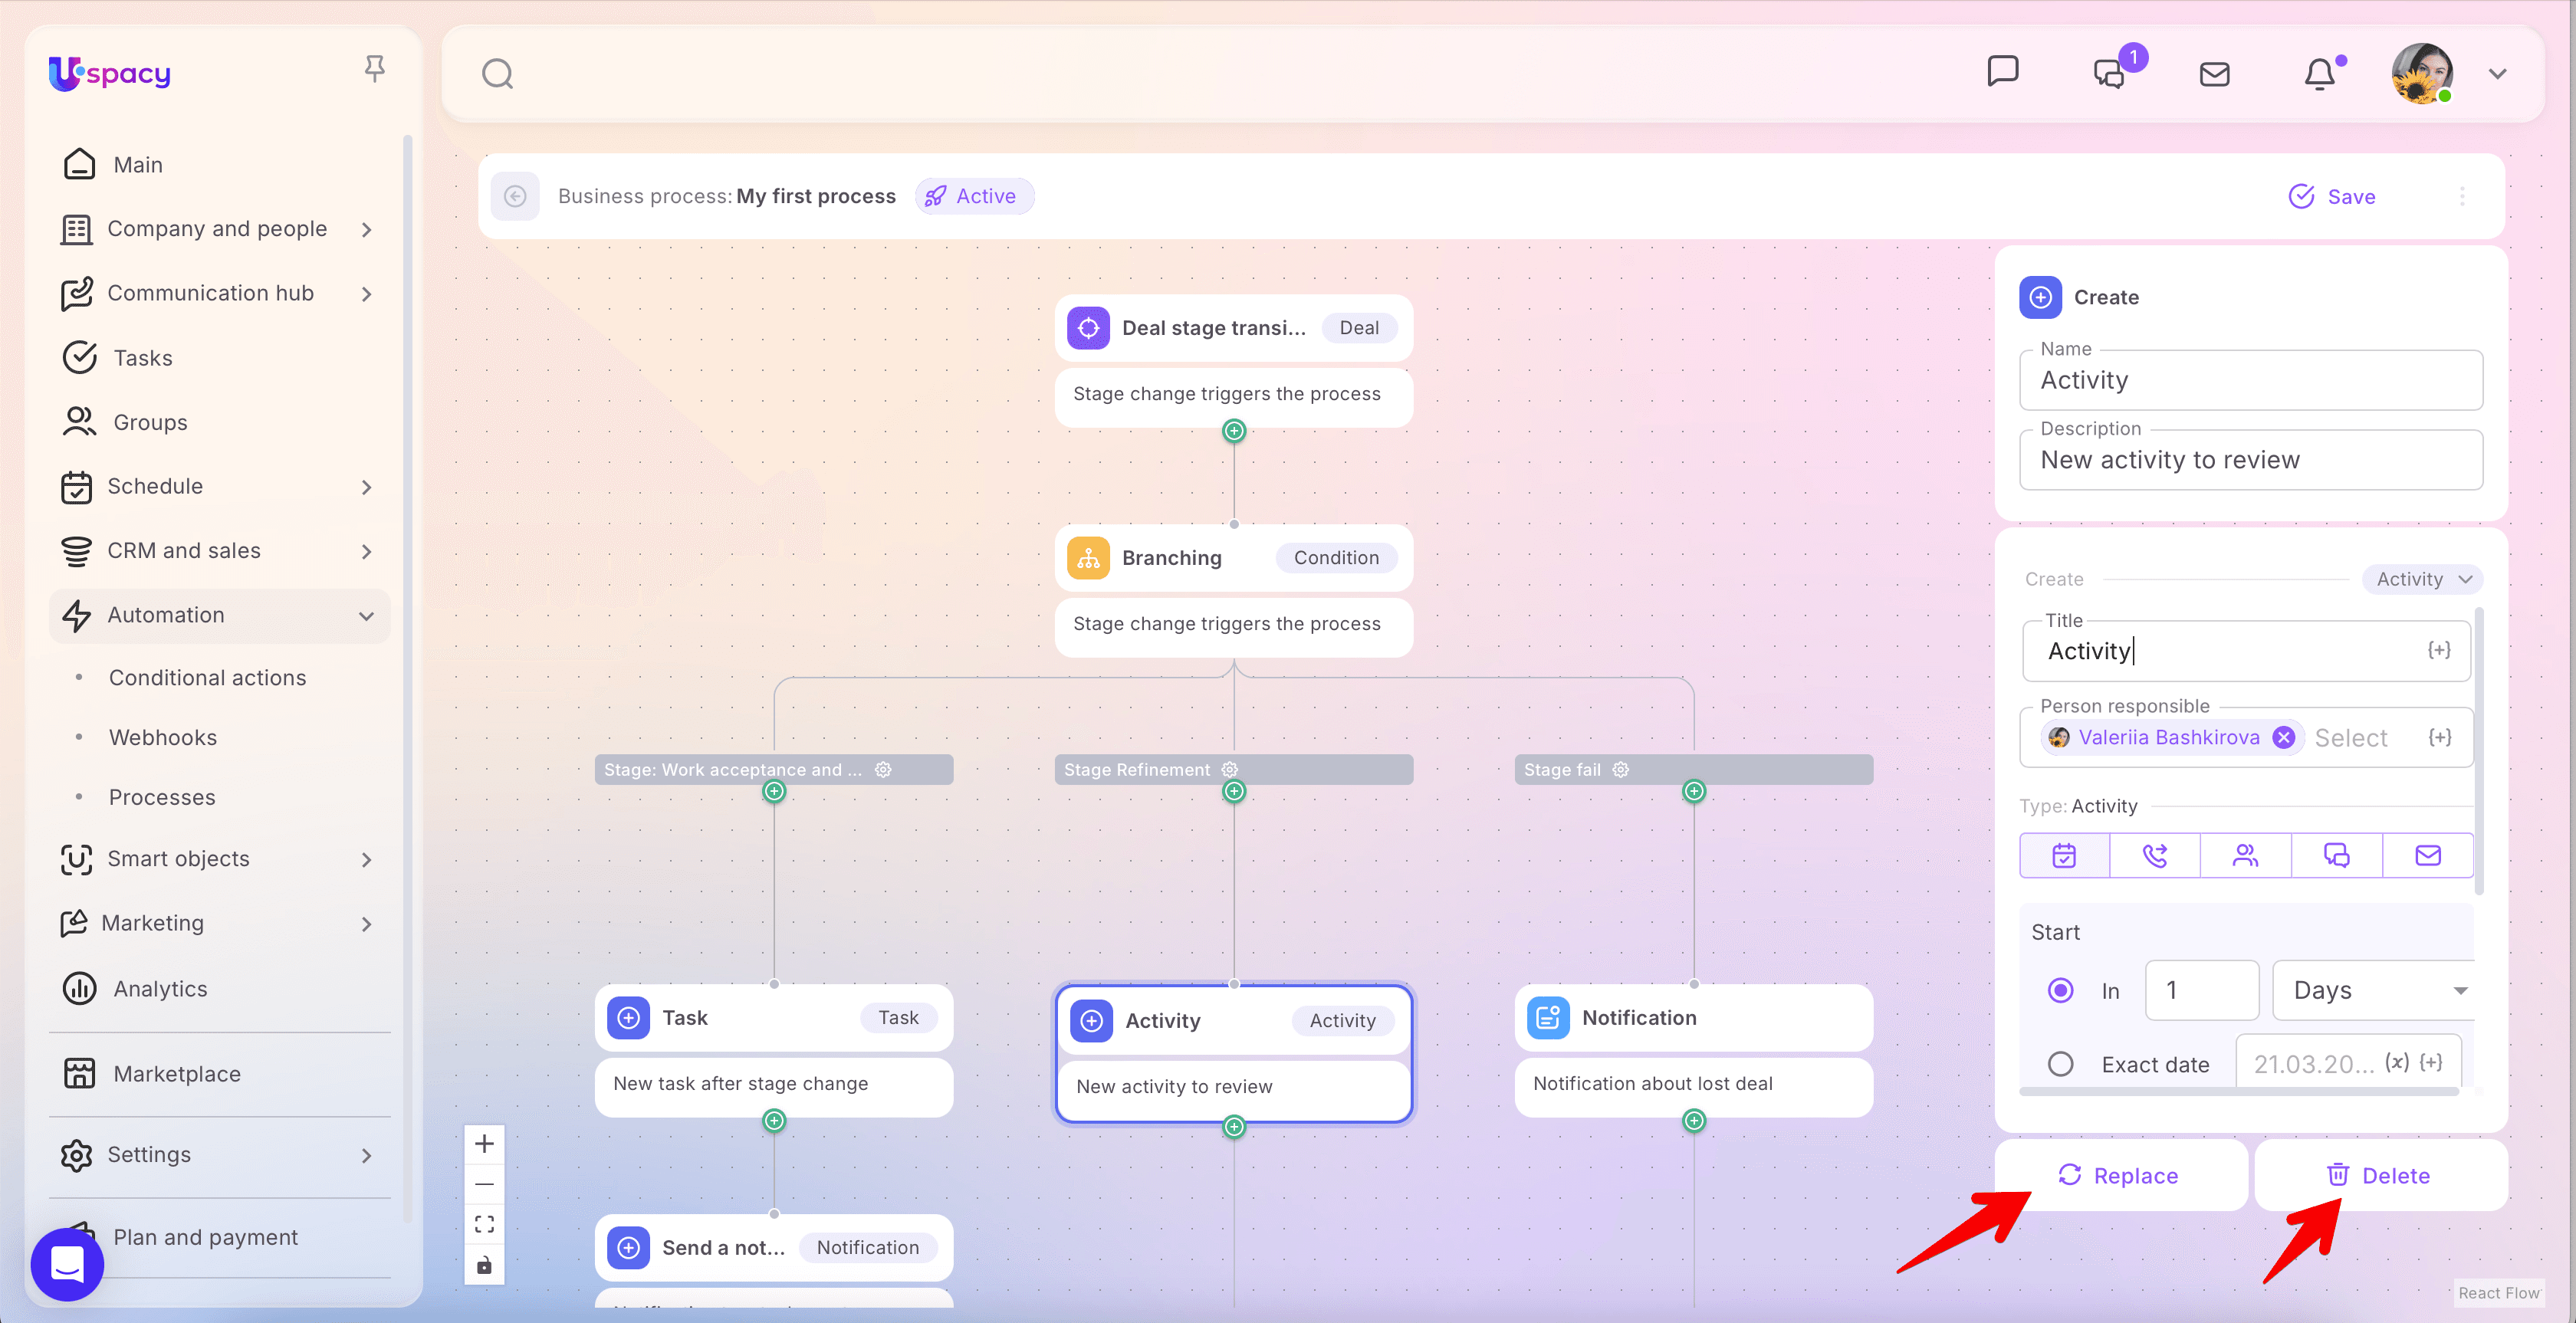Select the In radio button under Start
This screenshot has width=2576, height=1323.
[x=2060, y=990]
